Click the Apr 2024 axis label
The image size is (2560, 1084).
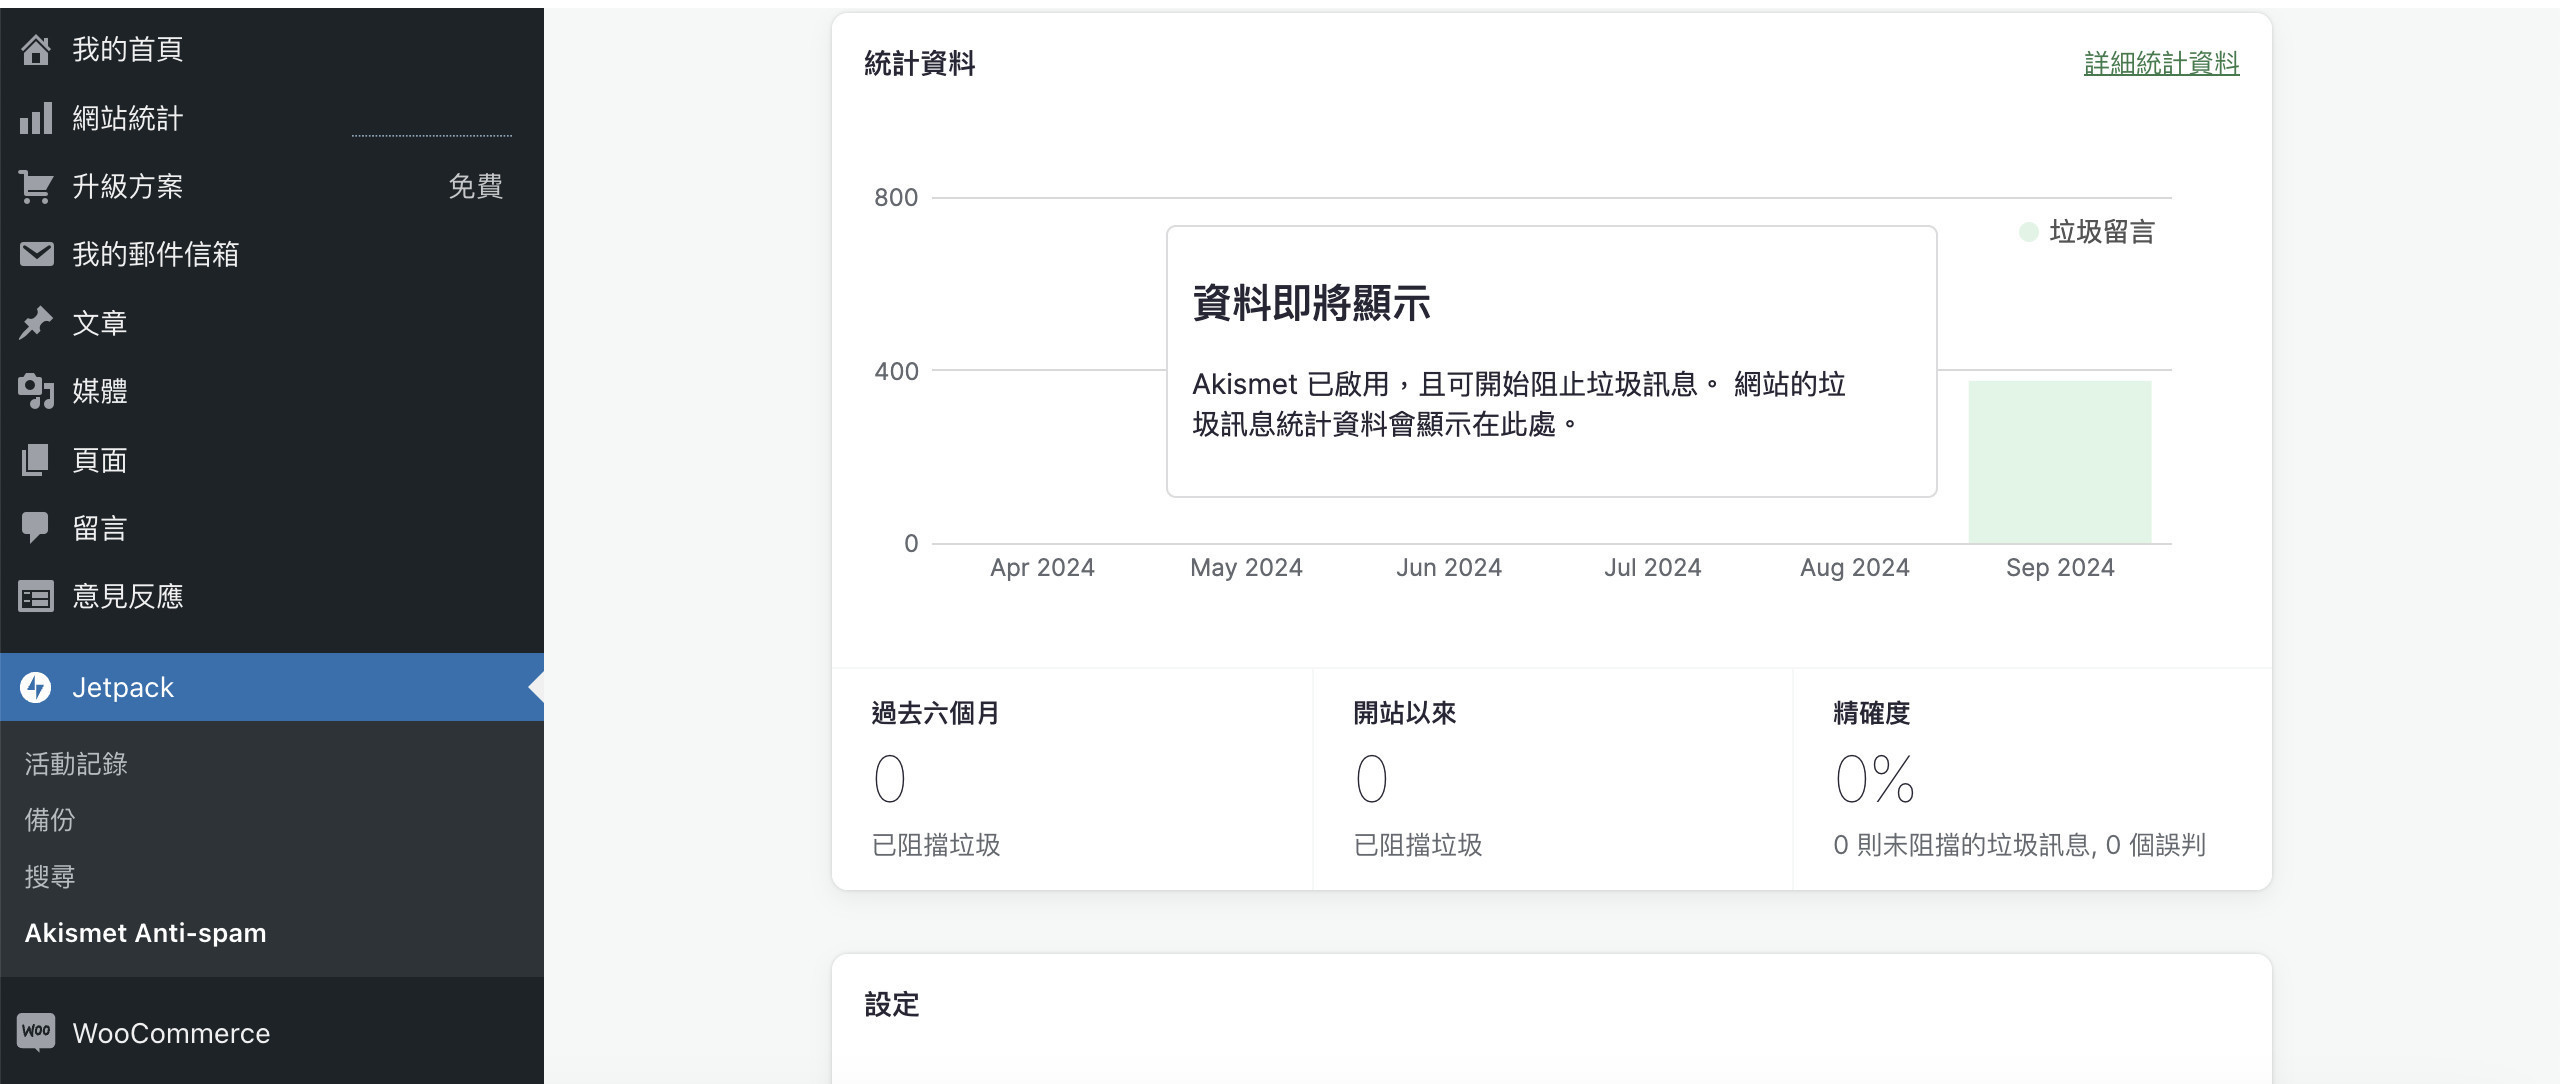click(x=1042, y=568)
